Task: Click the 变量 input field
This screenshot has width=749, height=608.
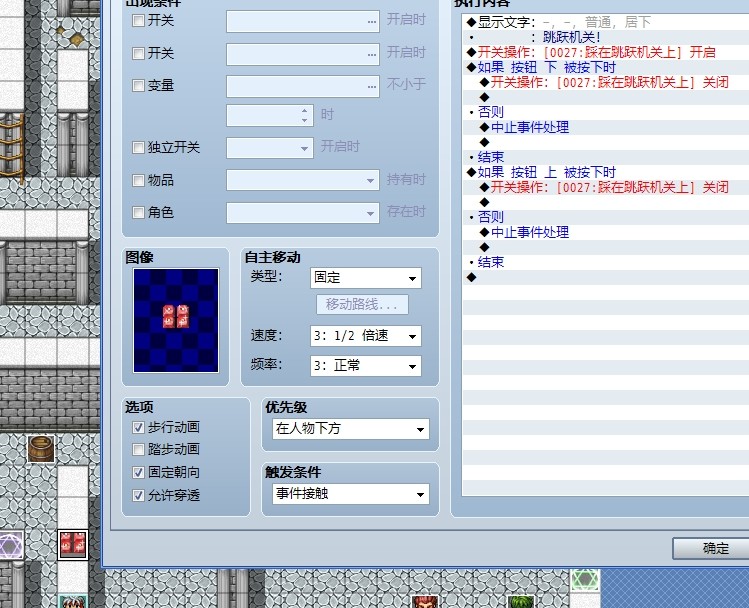Action: pyautogui.click(x=303, y=87)
